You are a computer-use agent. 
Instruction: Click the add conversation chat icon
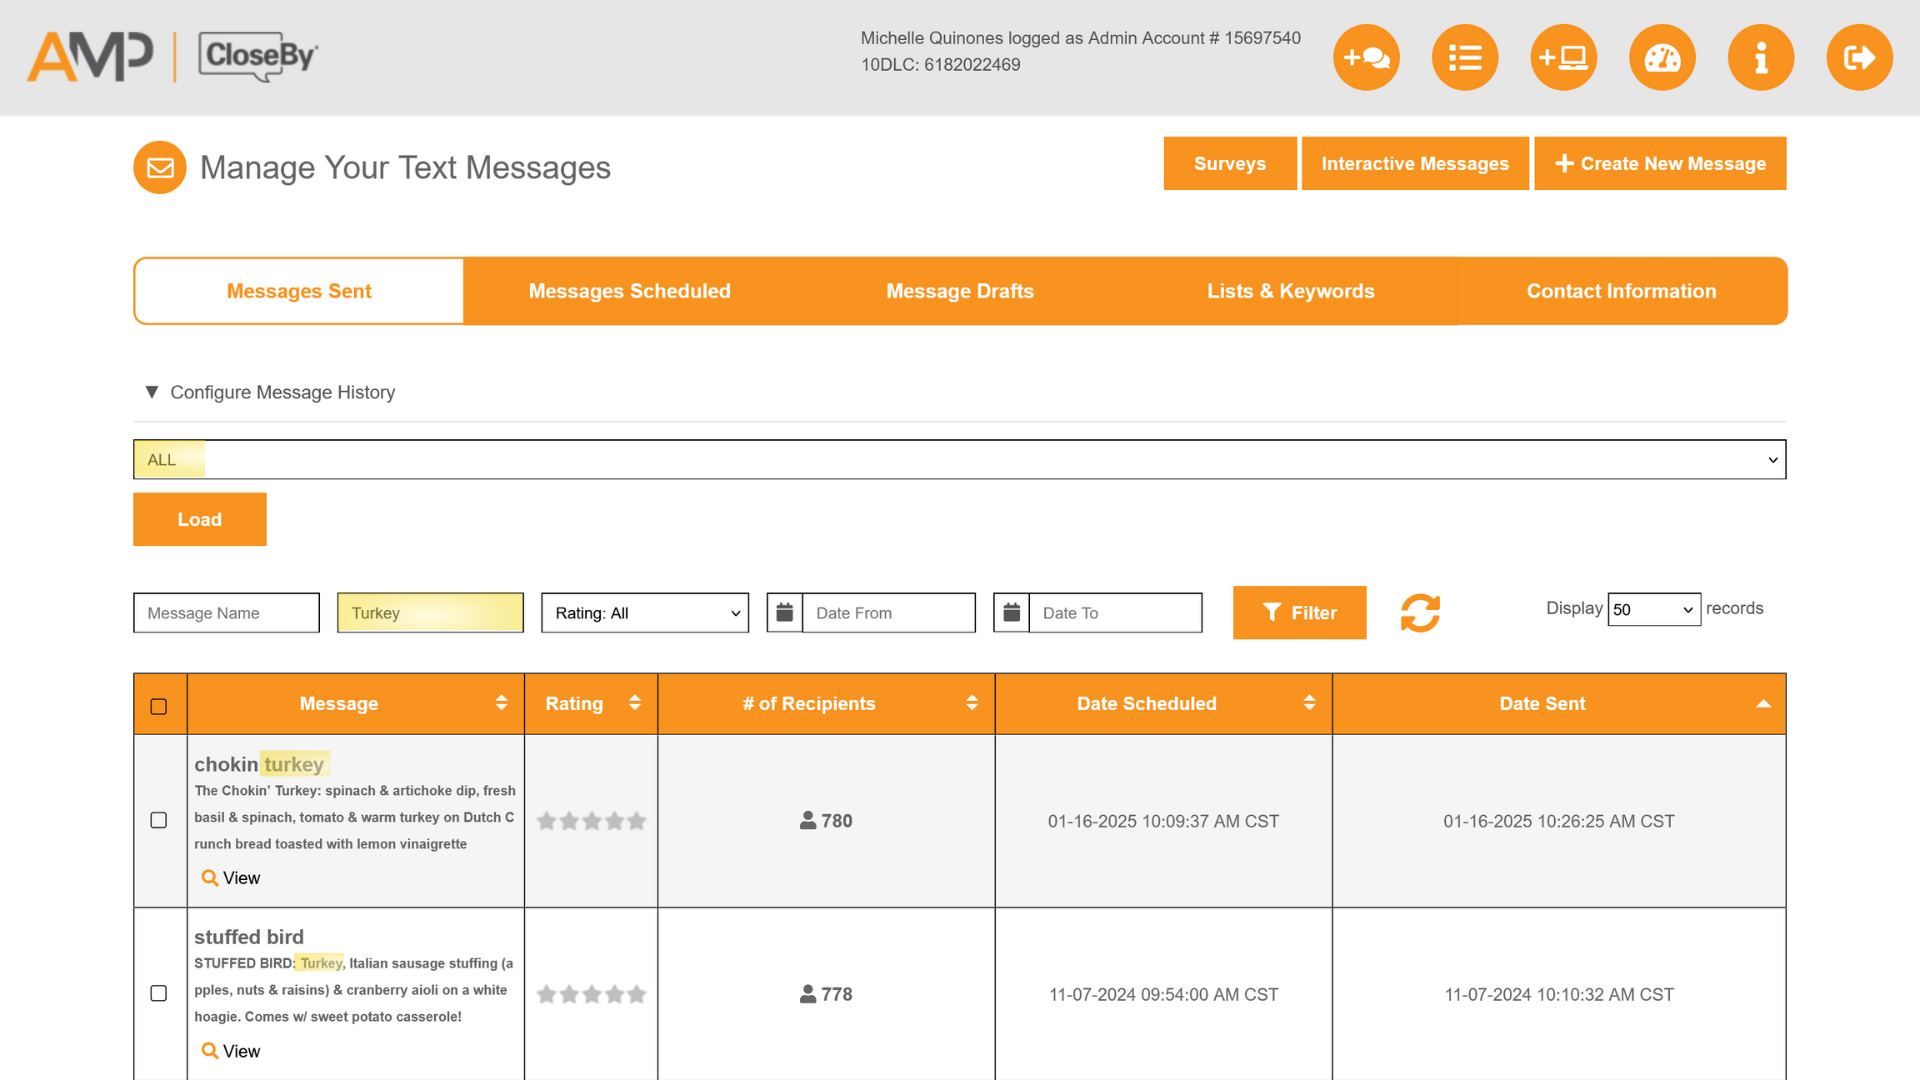pos(1366,58)
